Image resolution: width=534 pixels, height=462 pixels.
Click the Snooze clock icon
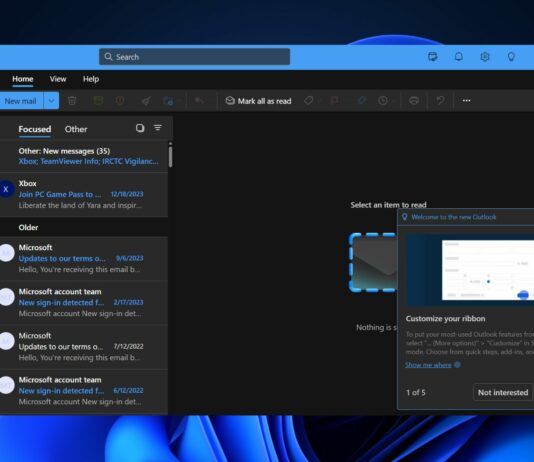tap(383, 100)
